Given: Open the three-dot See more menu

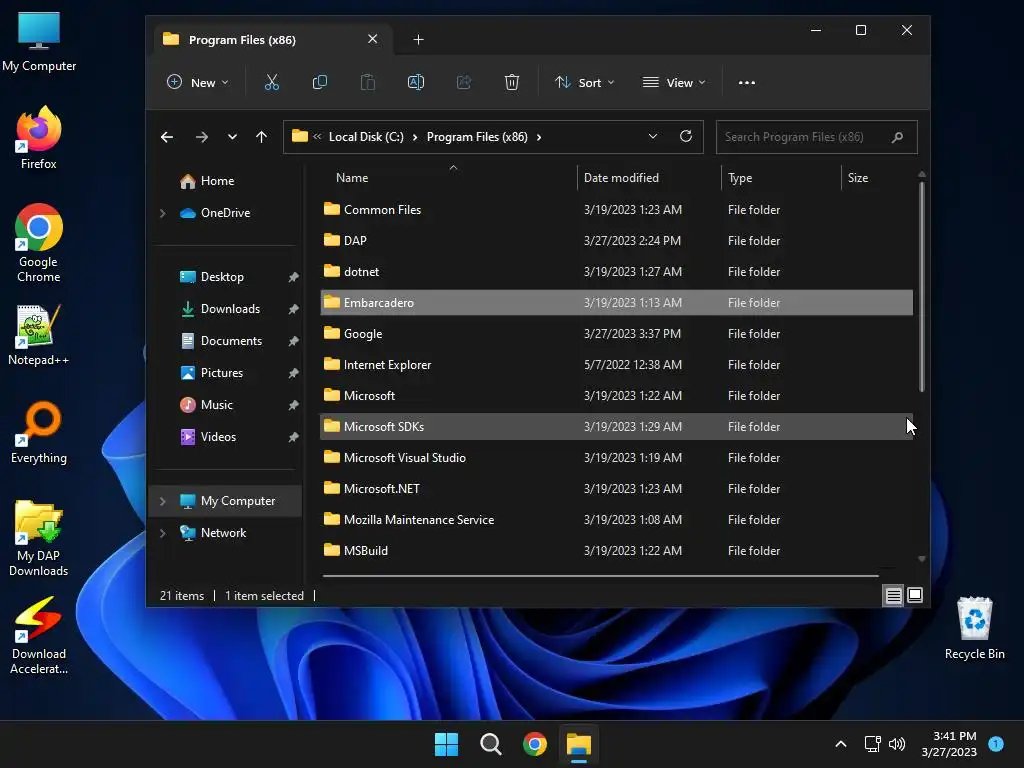Looking at the screenshot, I should (746, 82).
